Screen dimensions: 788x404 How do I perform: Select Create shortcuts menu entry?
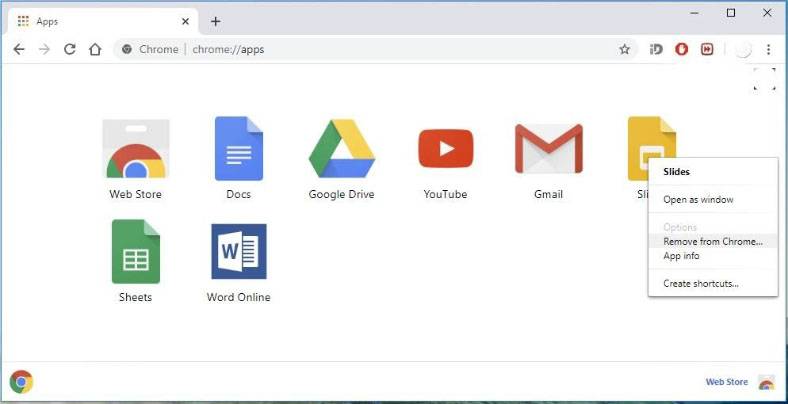(713, 283)
